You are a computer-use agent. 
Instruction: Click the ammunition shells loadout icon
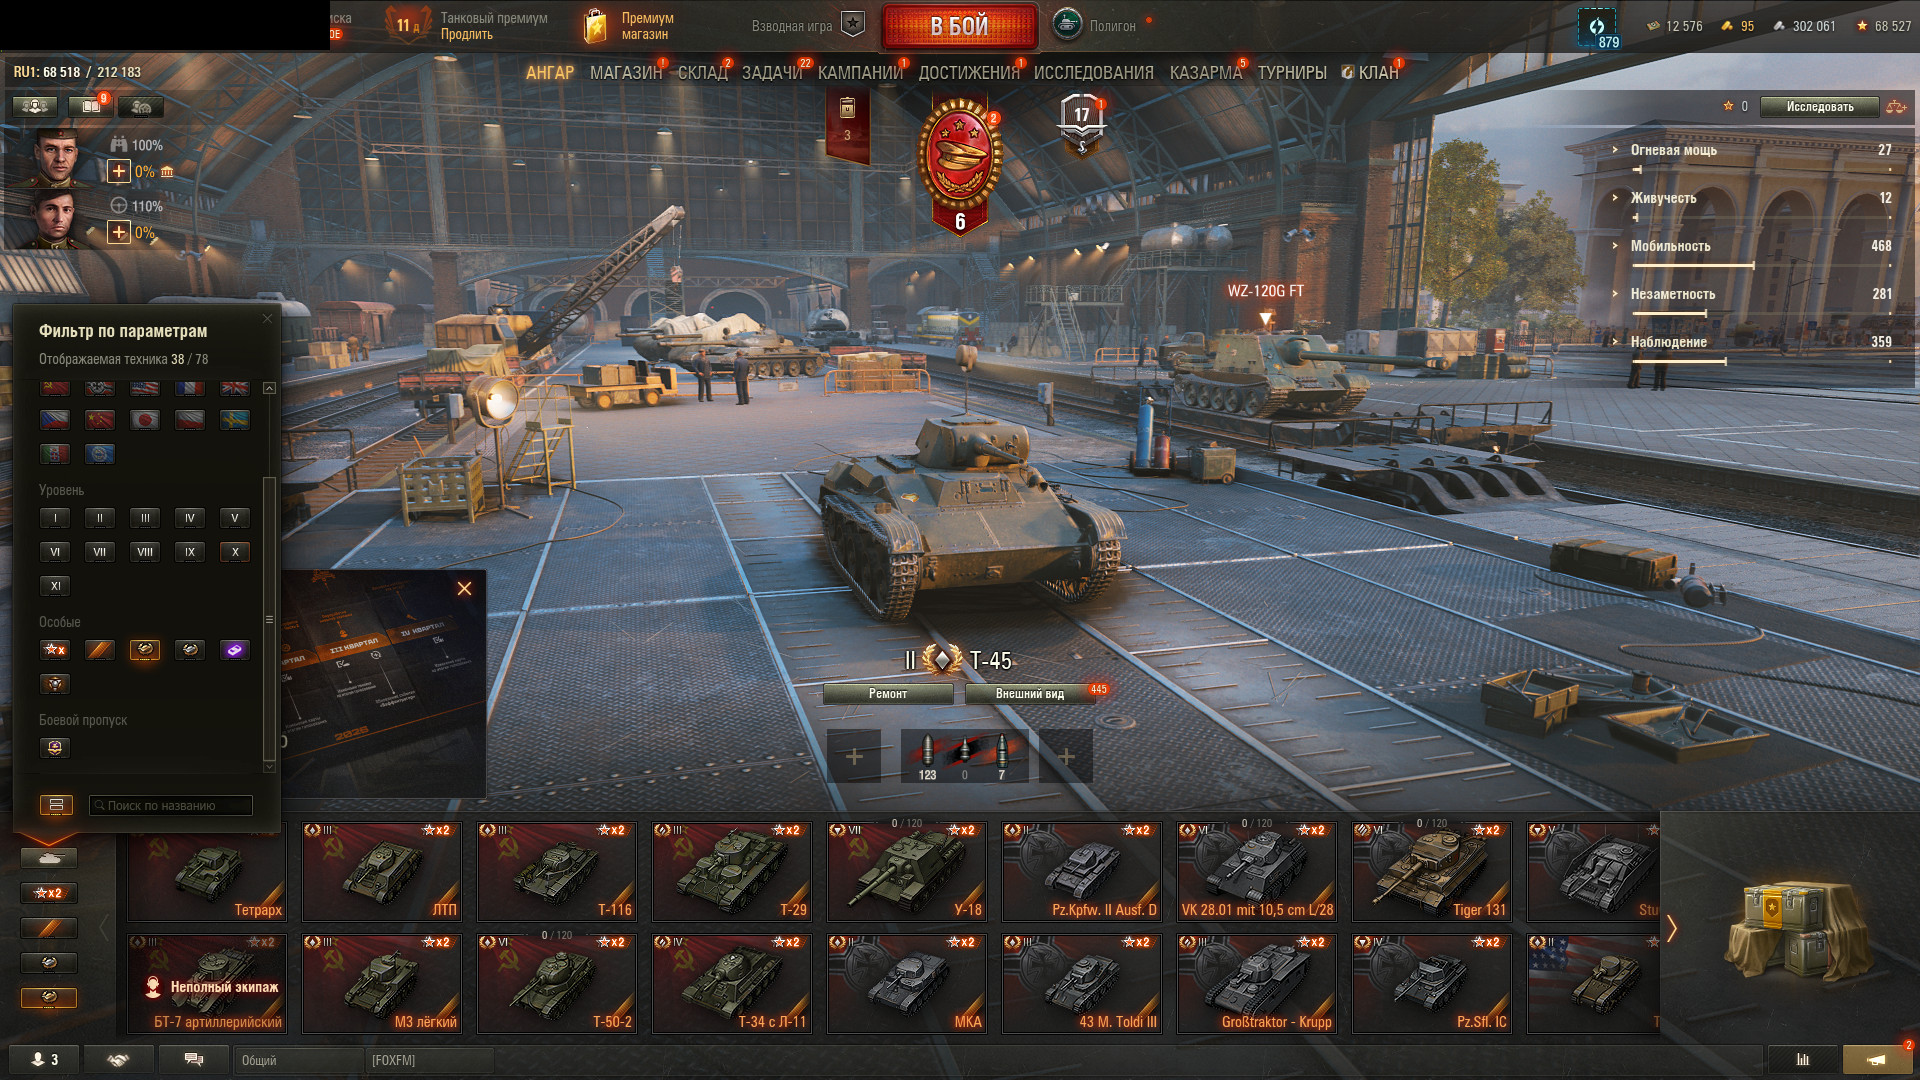coord(964,756)
